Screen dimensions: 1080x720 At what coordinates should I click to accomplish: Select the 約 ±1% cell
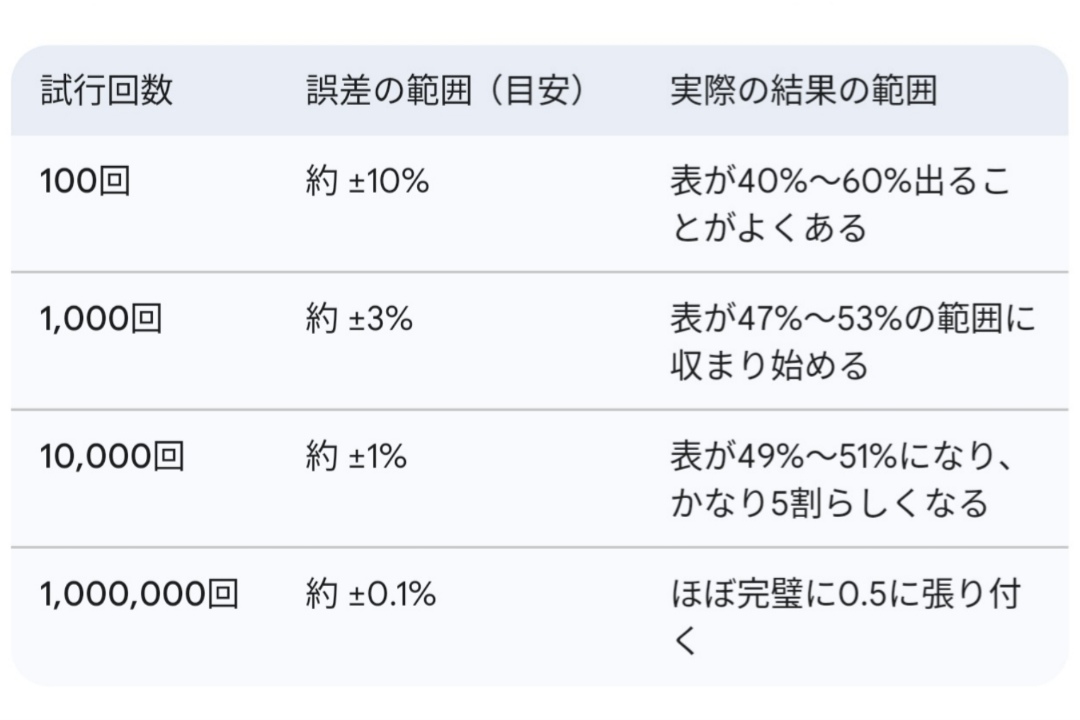[356, 457]
